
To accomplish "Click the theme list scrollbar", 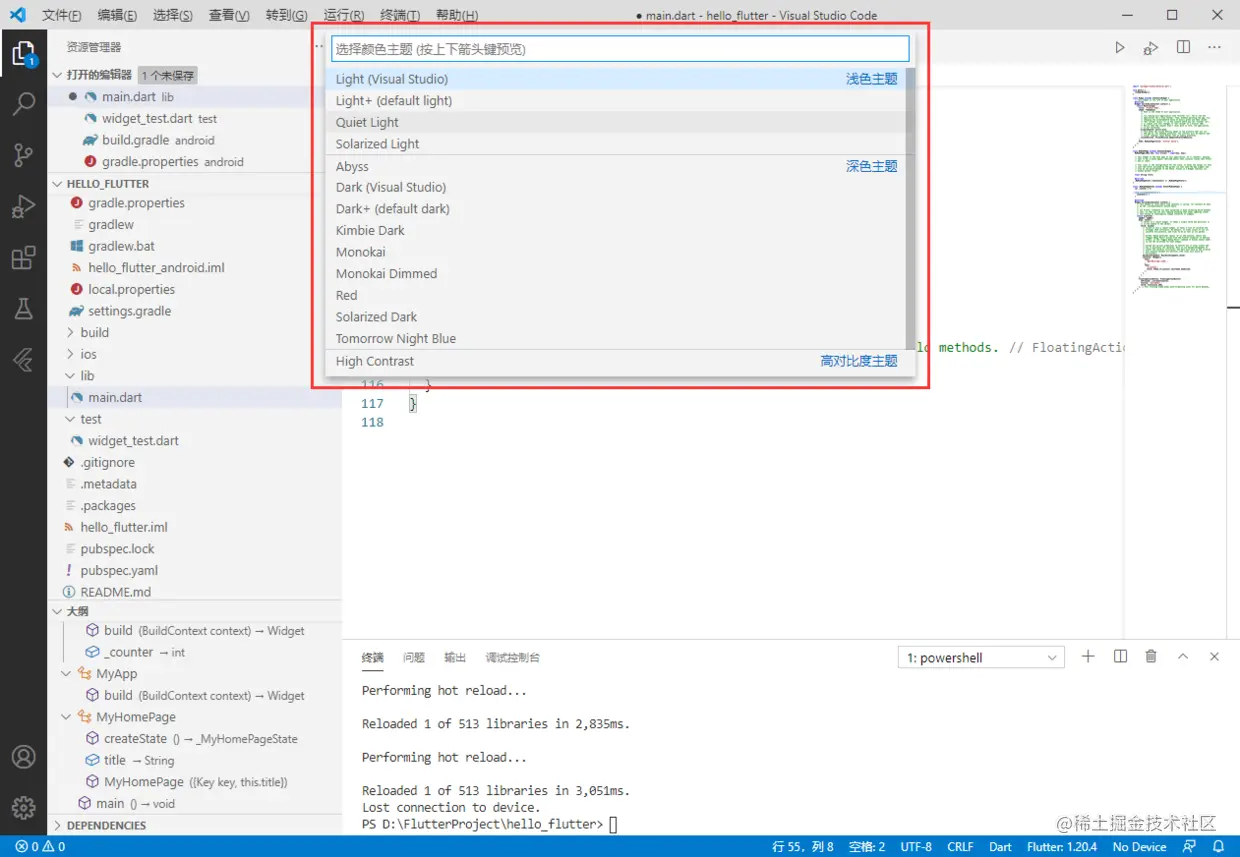I will tap(910, 210).
